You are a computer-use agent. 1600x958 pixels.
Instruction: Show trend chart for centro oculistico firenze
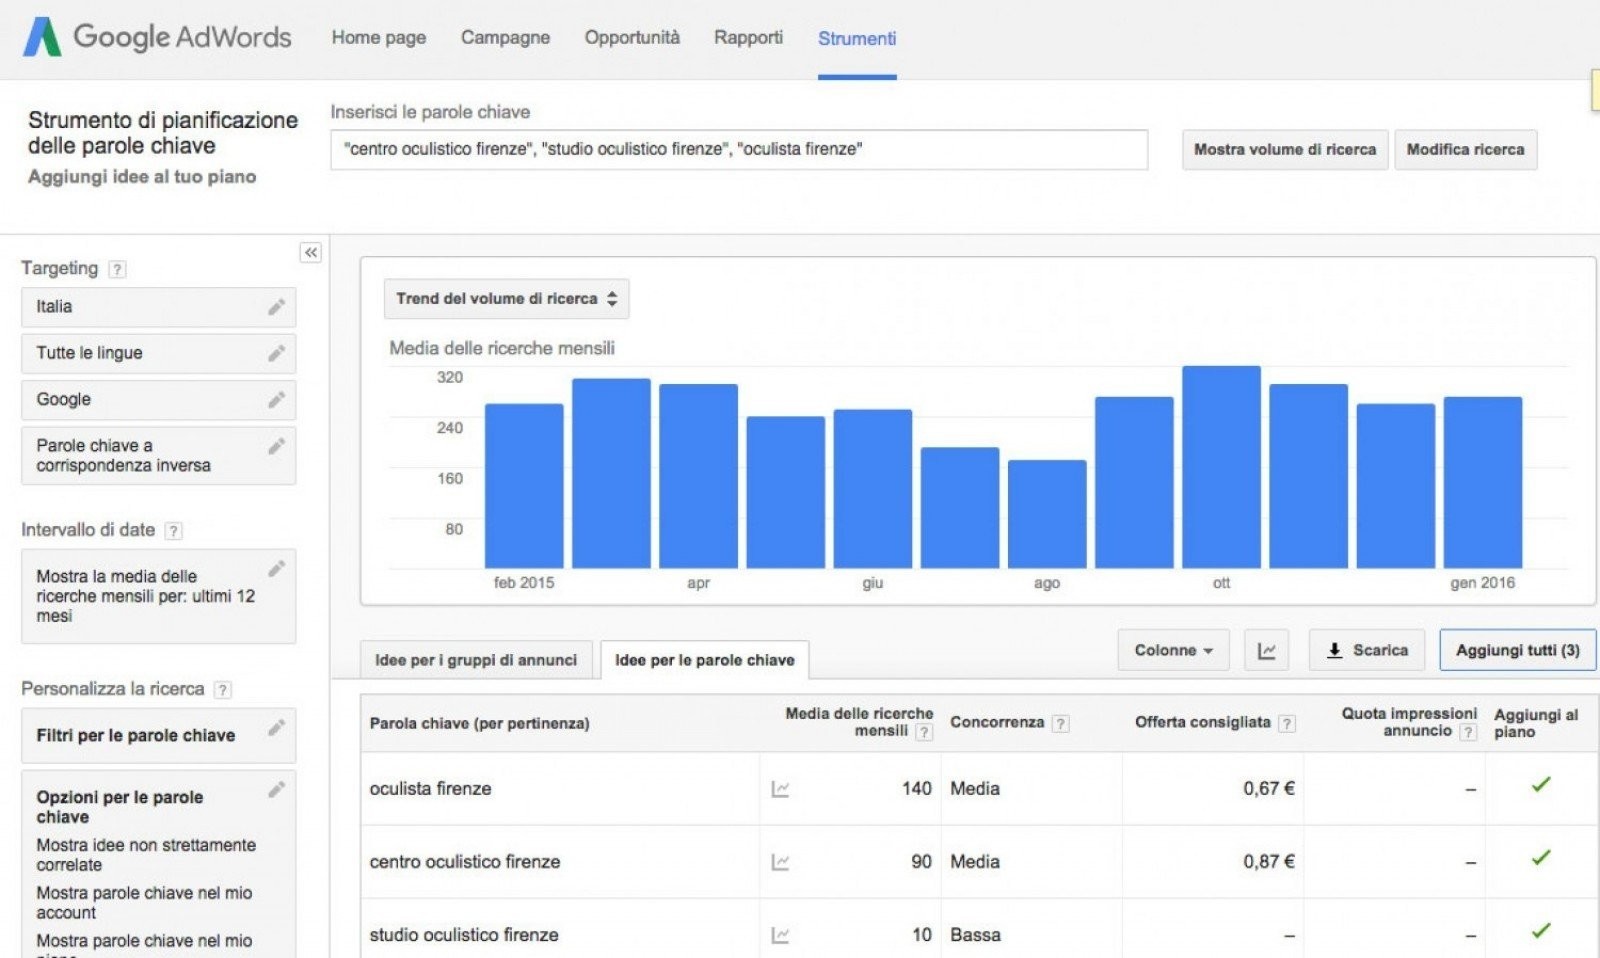click(781, 862)
